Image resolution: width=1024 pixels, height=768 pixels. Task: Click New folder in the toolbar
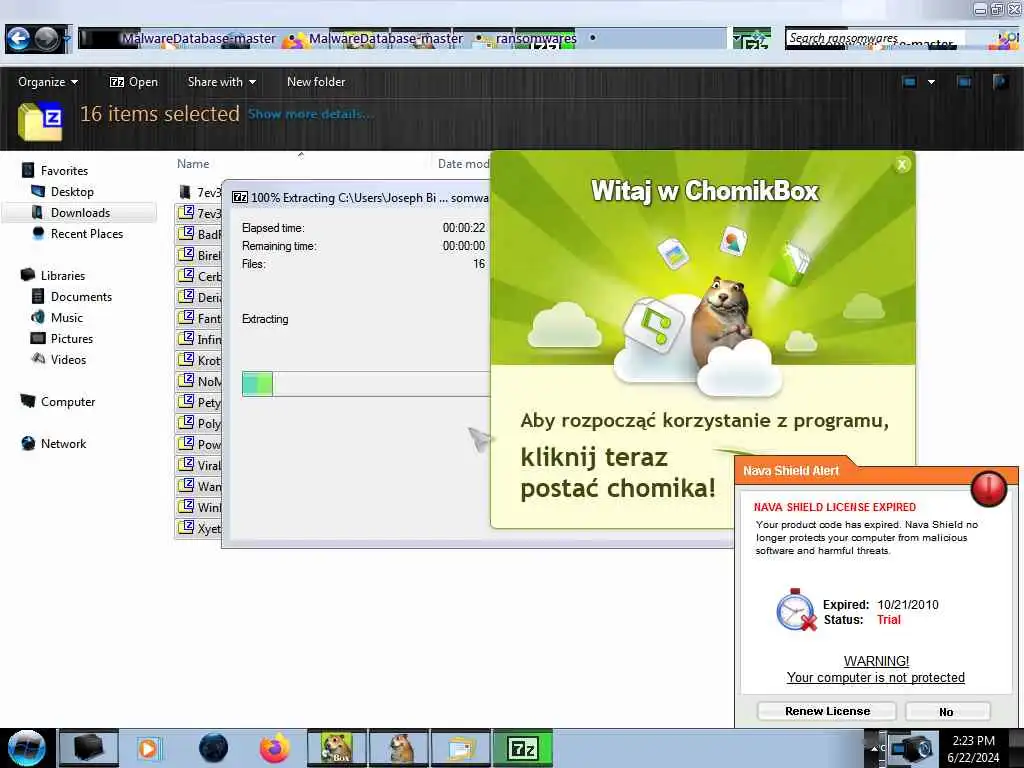[x=316, y=82]
